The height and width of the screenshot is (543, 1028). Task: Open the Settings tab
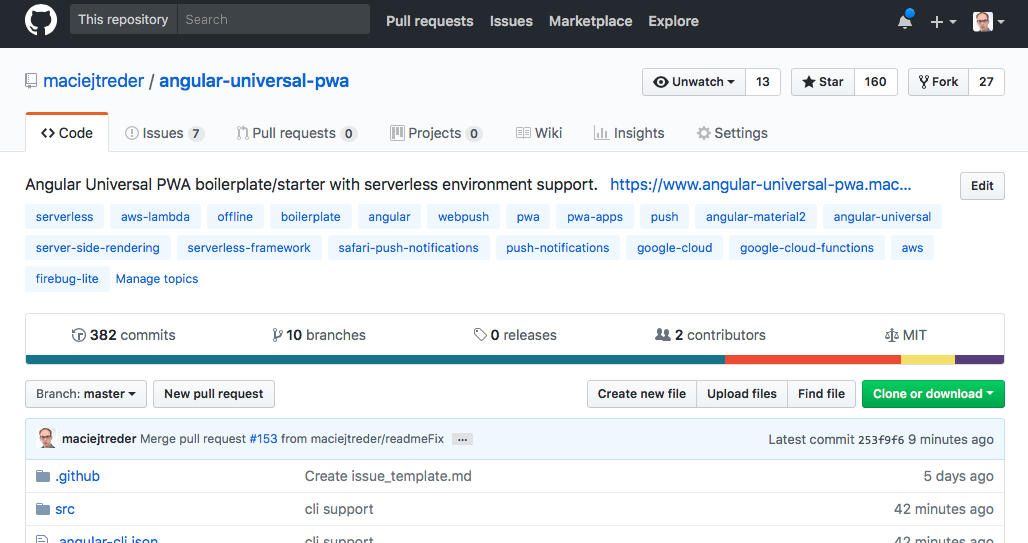pos(732,133)
